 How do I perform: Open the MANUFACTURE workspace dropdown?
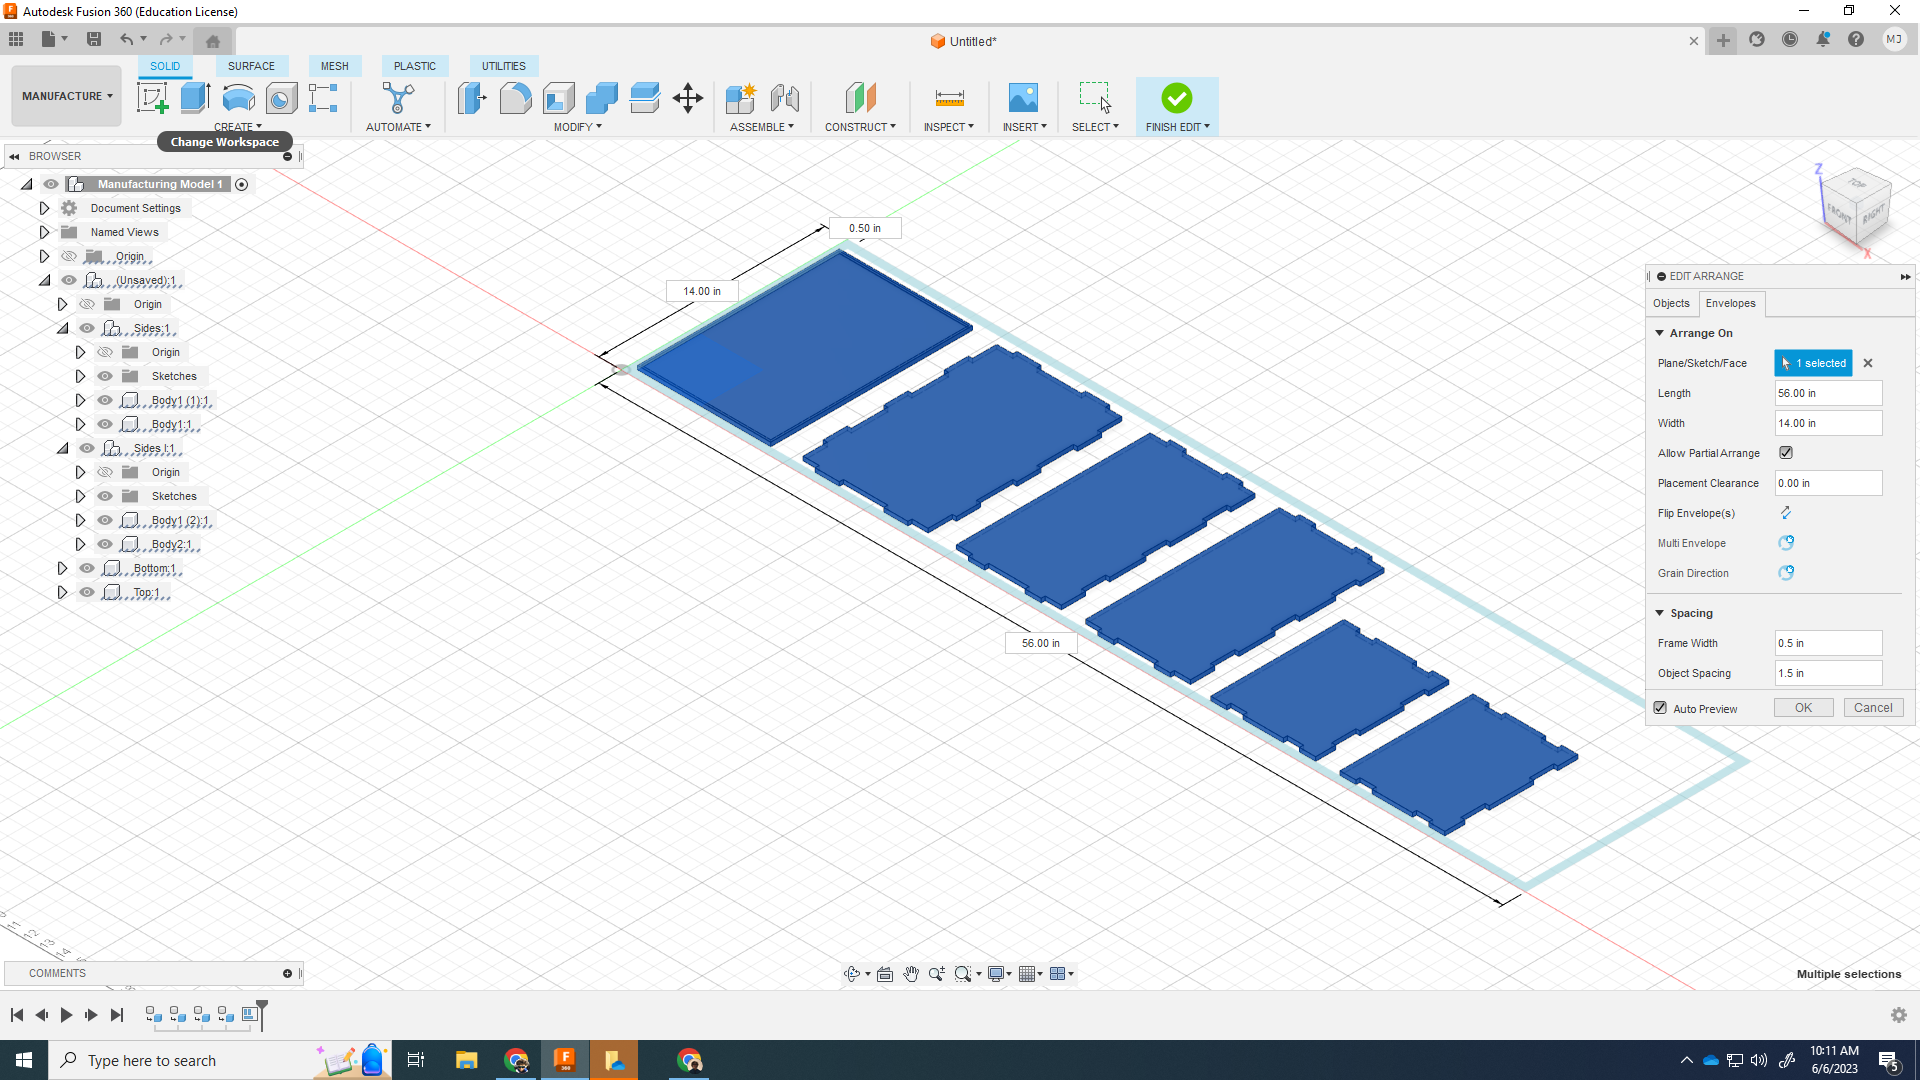click(66, 96)
